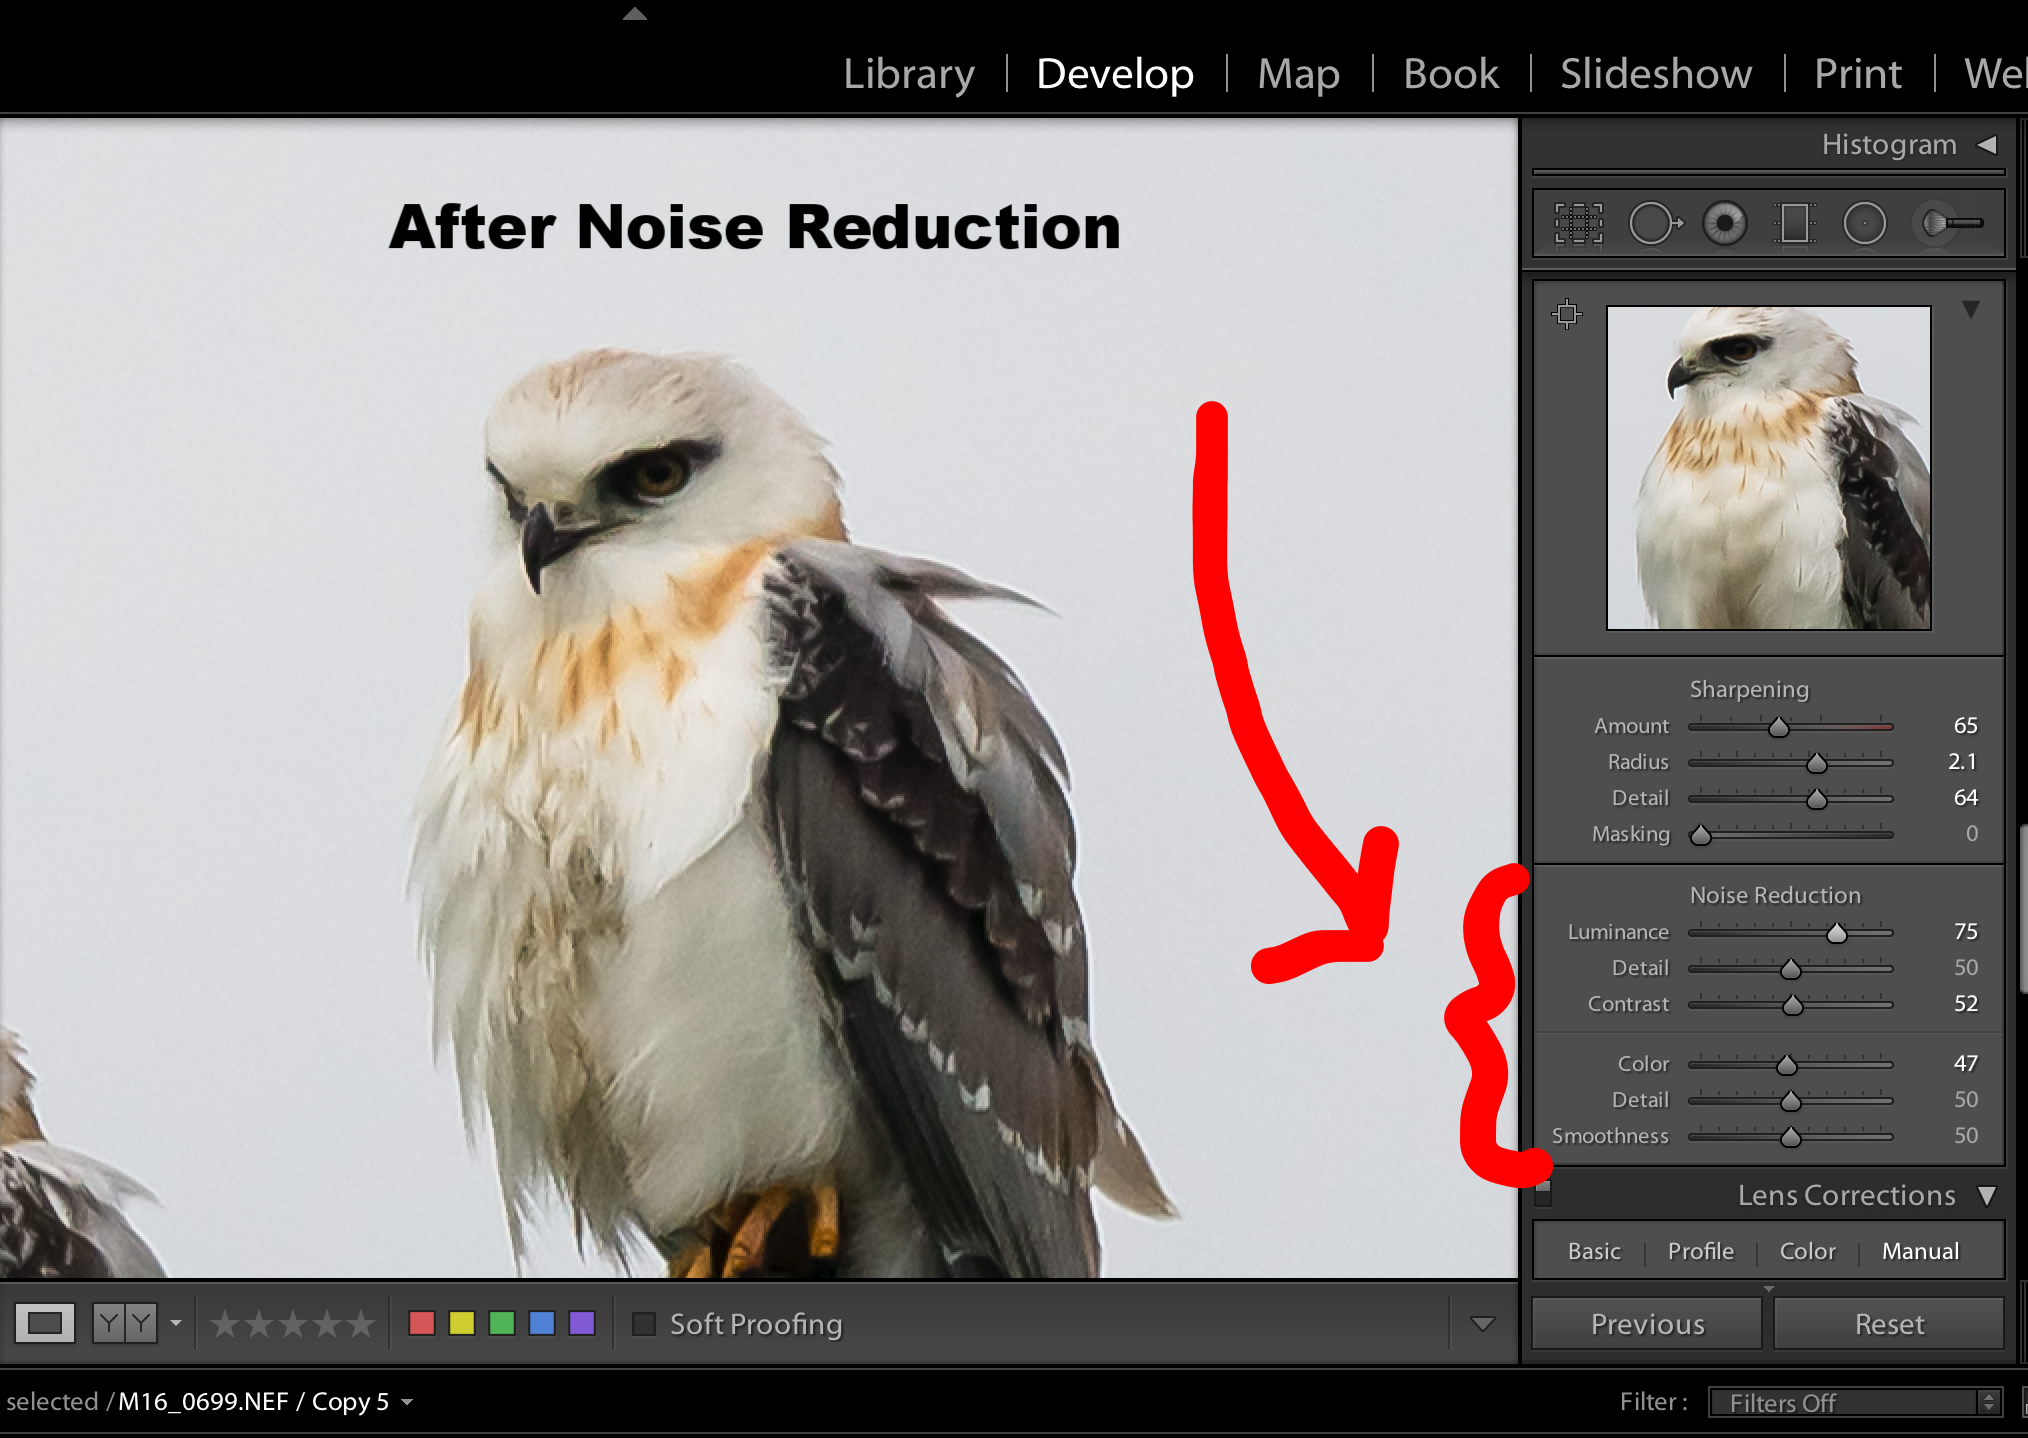The width and height of the screenshot is (2028, 1438).
Task: Select the Spot Removal tool
Action: point(1654,223)
